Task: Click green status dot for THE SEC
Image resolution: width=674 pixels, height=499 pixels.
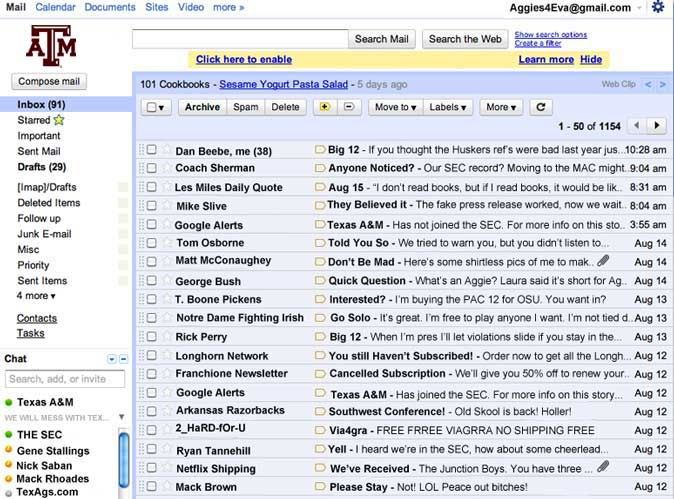Action: coord(8,435)
